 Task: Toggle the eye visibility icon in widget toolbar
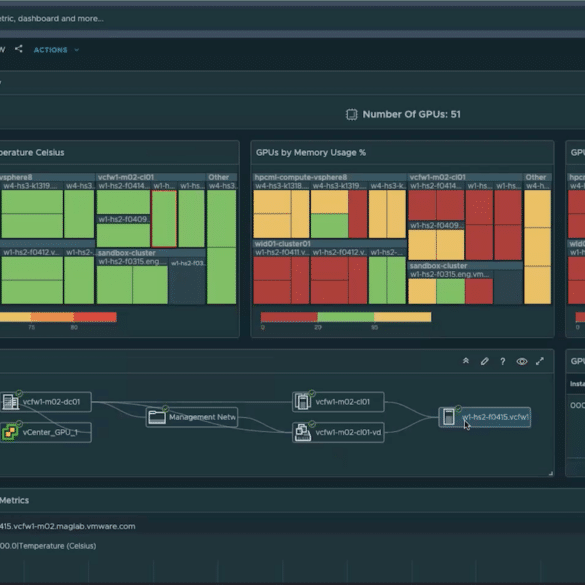(x=522, y=361)
